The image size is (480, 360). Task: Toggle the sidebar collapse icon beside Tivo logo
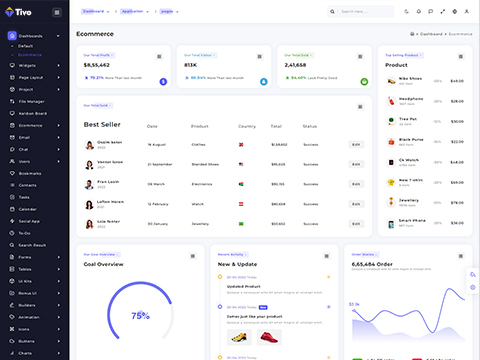click(57, 13)
